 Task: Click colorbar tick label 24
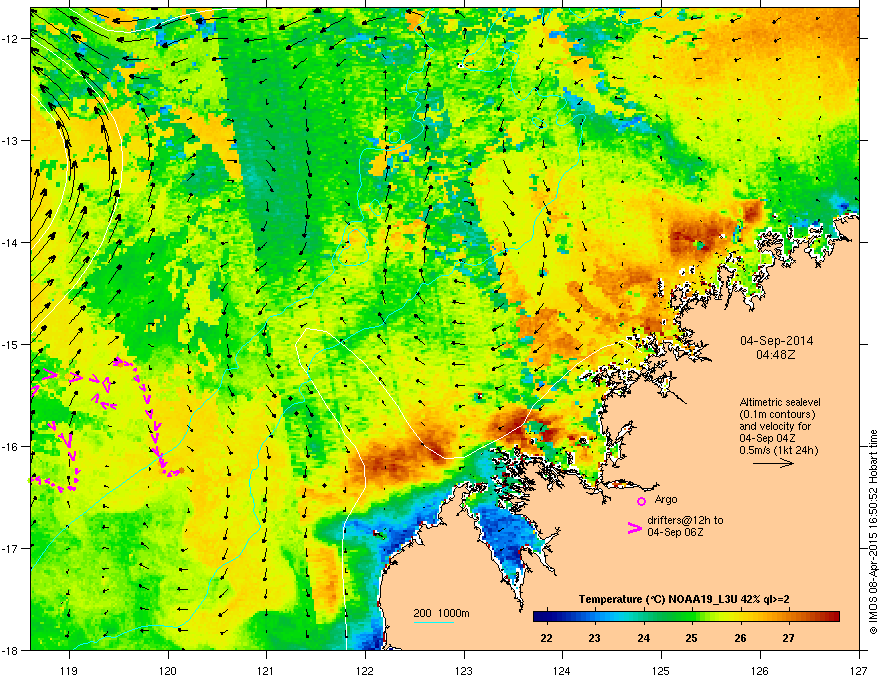pos(643,638)
